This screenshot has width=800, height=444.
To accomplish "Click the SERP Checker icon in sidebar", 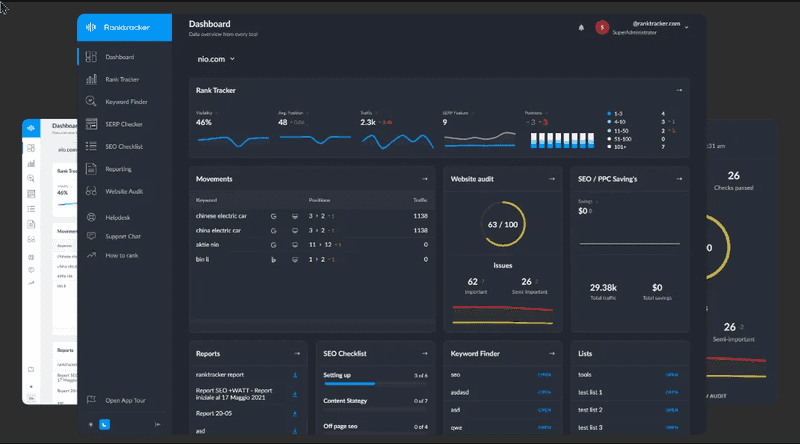I will point(91,124).
